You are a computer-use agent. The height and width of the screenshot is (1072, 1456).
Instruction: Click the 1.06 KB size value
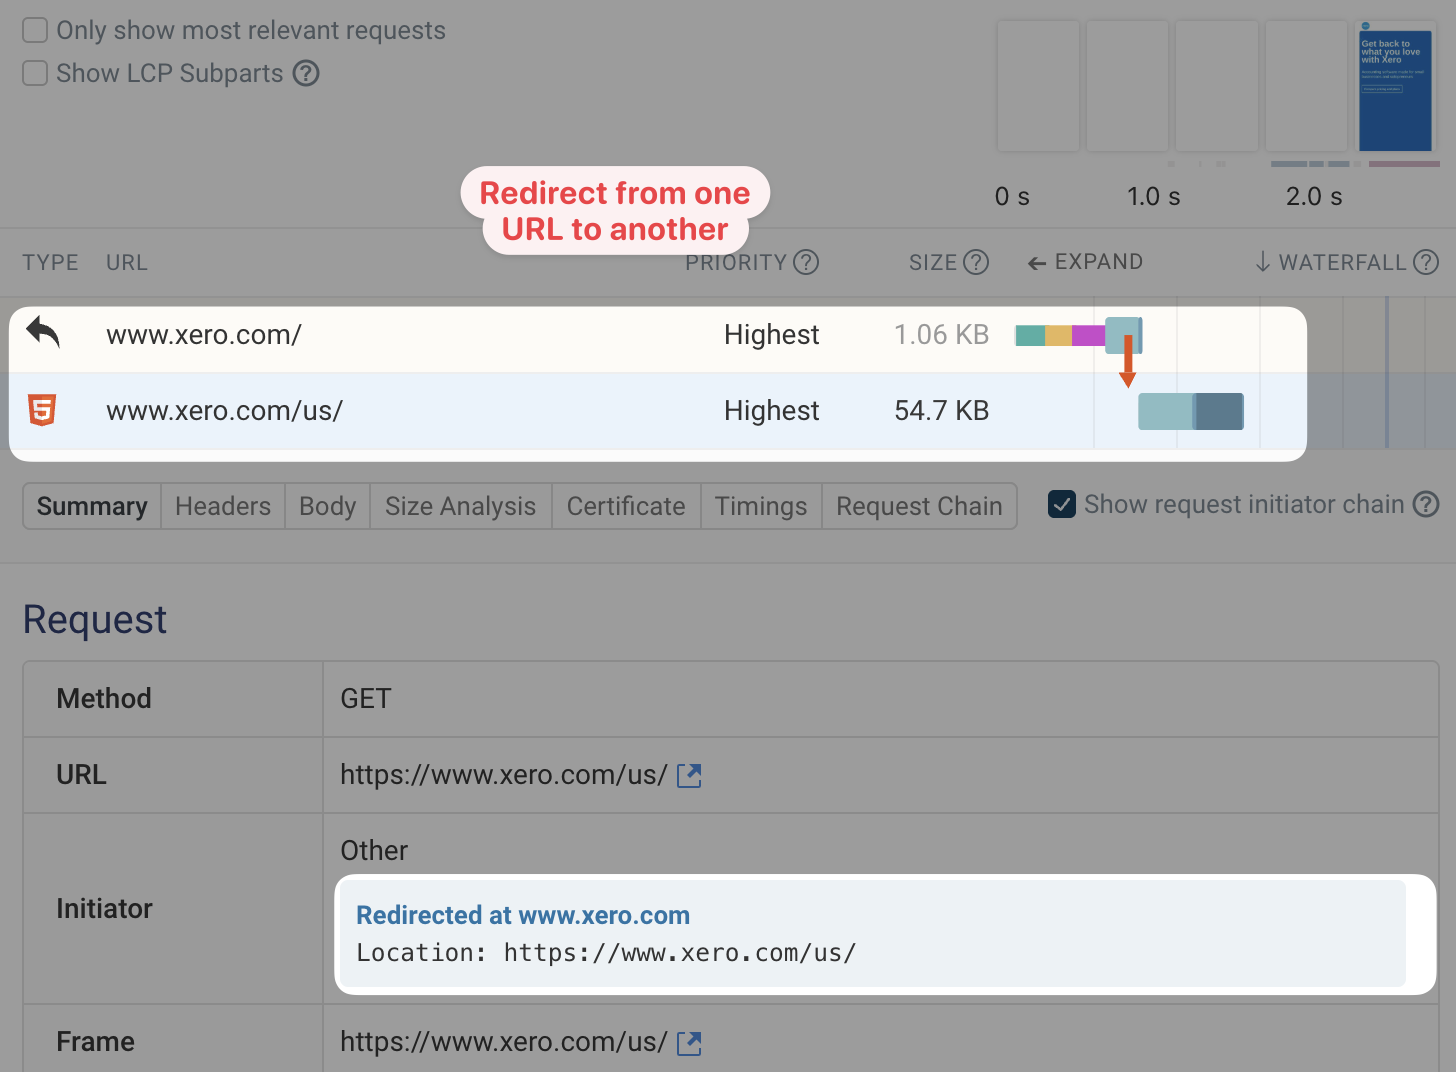(x=941, y=335)
